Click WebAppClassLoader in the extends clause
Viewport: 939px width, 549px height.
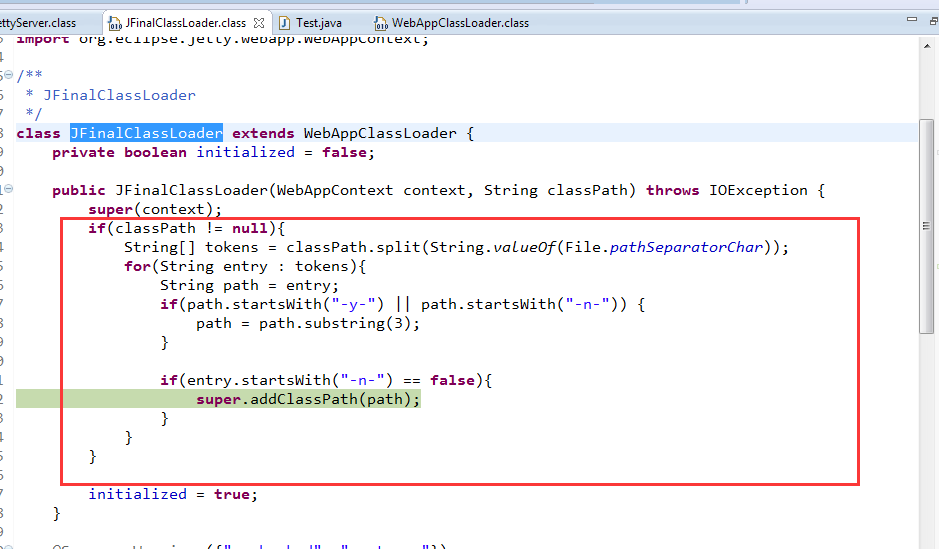(x=380, y=133)
